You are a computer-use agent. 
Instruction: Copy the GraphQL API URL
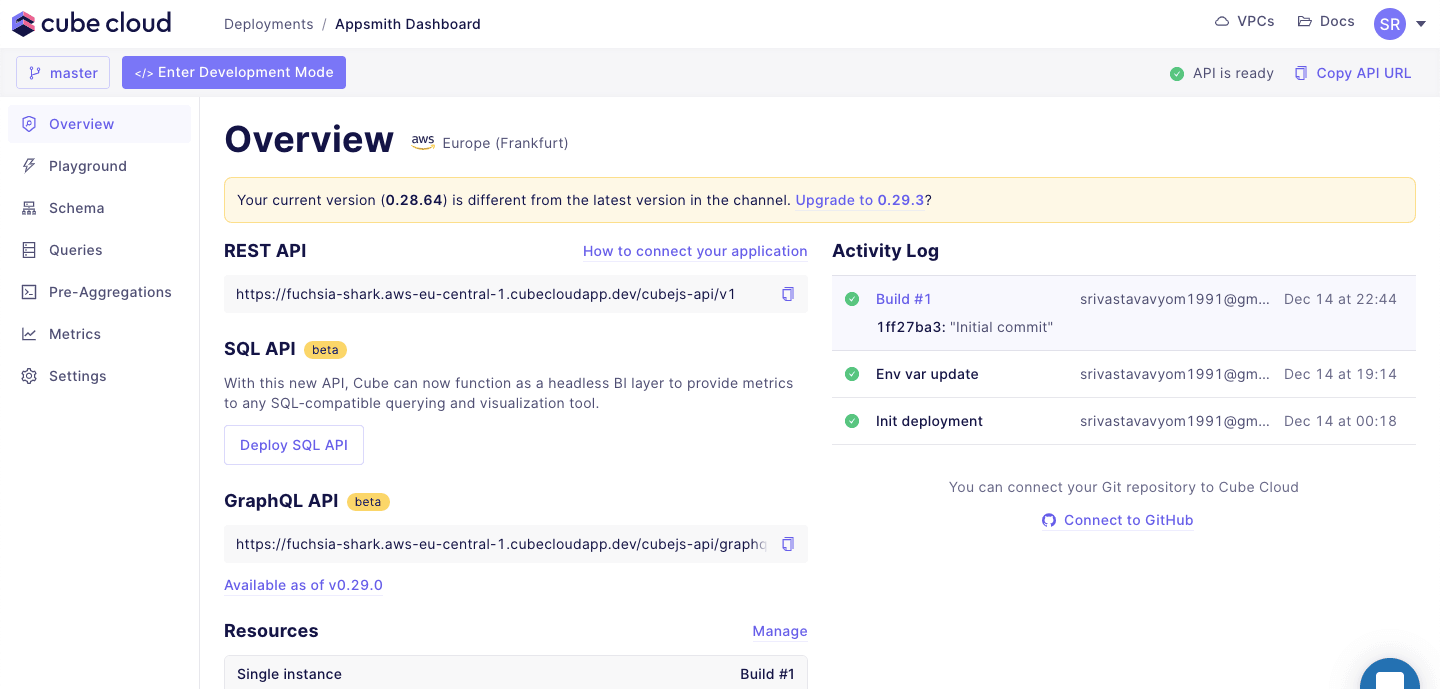pyautogui.click(x=788, y=544)
